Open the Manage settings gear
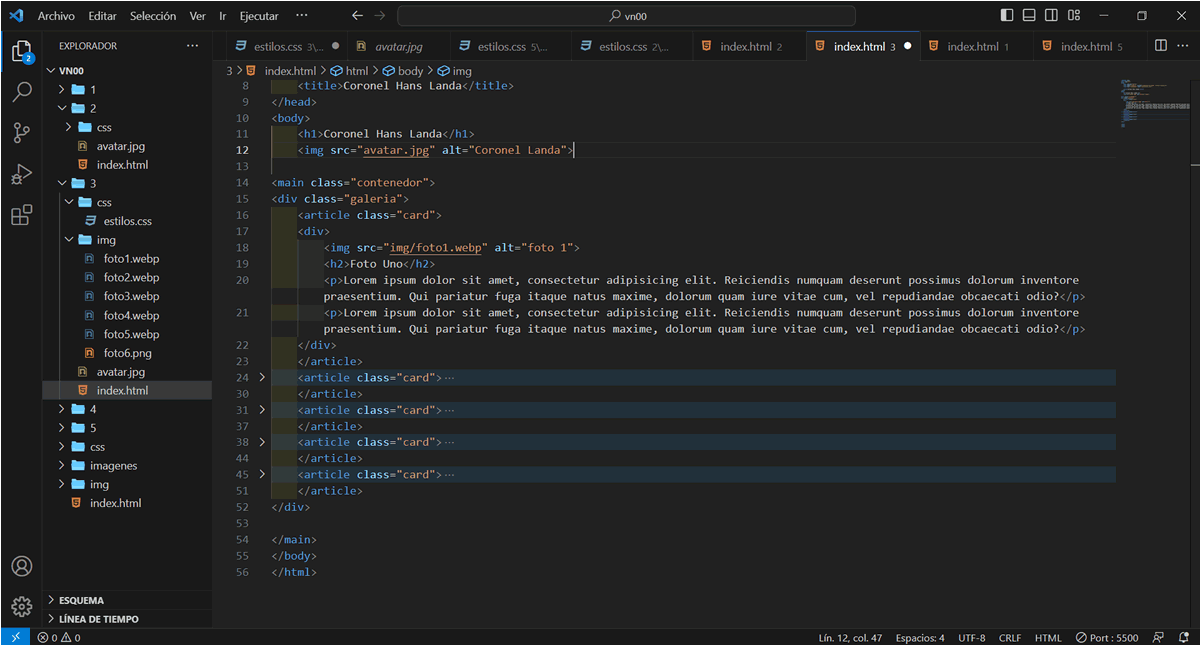Image resolution: width=1200 pixels, height=645 pixels. click(22, 606)
